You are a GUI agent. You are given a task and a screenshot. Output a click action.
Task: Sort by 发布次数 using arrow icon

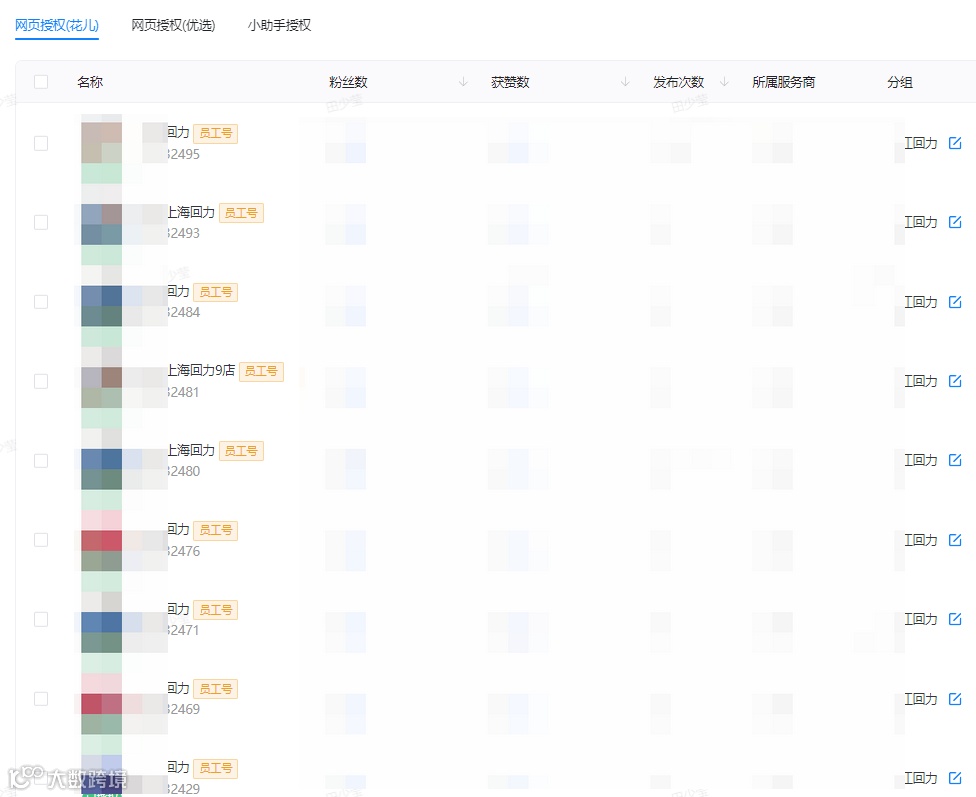tap(724, 82)
